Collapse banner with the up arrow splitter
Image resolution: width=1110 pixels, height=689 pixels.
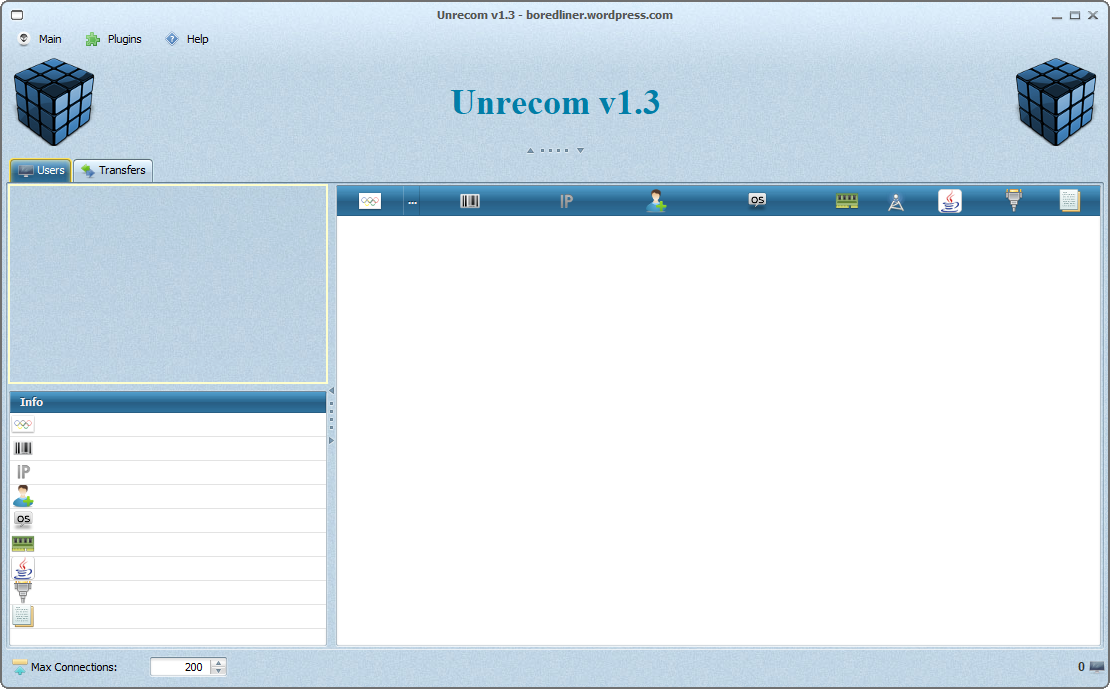pyautogui.click(x=531, y=151)
